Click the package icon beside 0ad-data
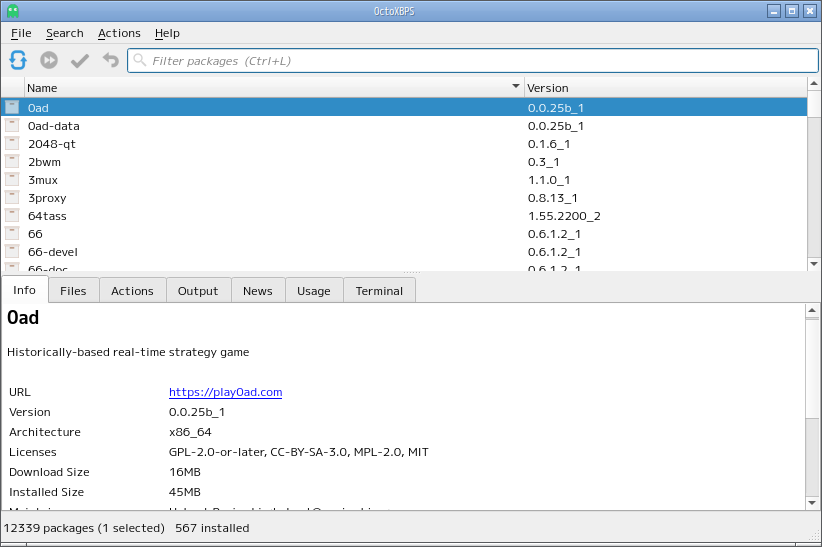 12,125
